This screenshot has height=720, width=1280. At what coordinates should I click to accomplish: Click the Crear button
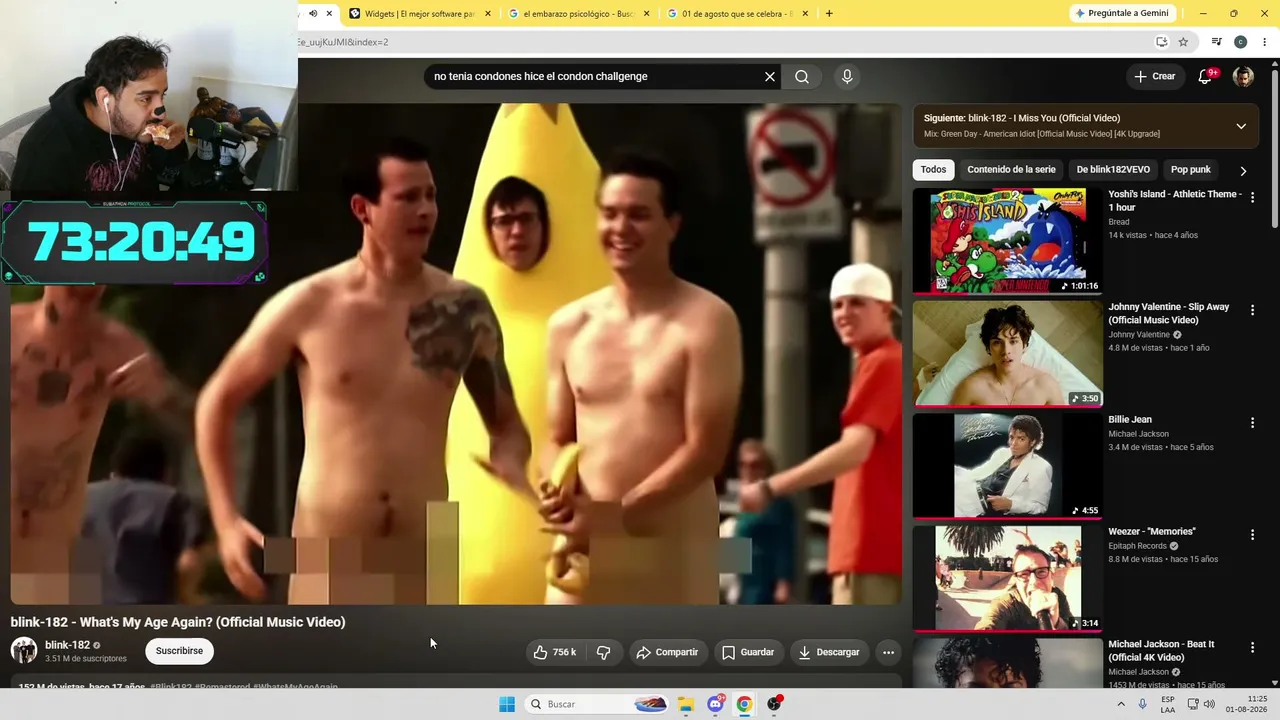point(1155,77)
